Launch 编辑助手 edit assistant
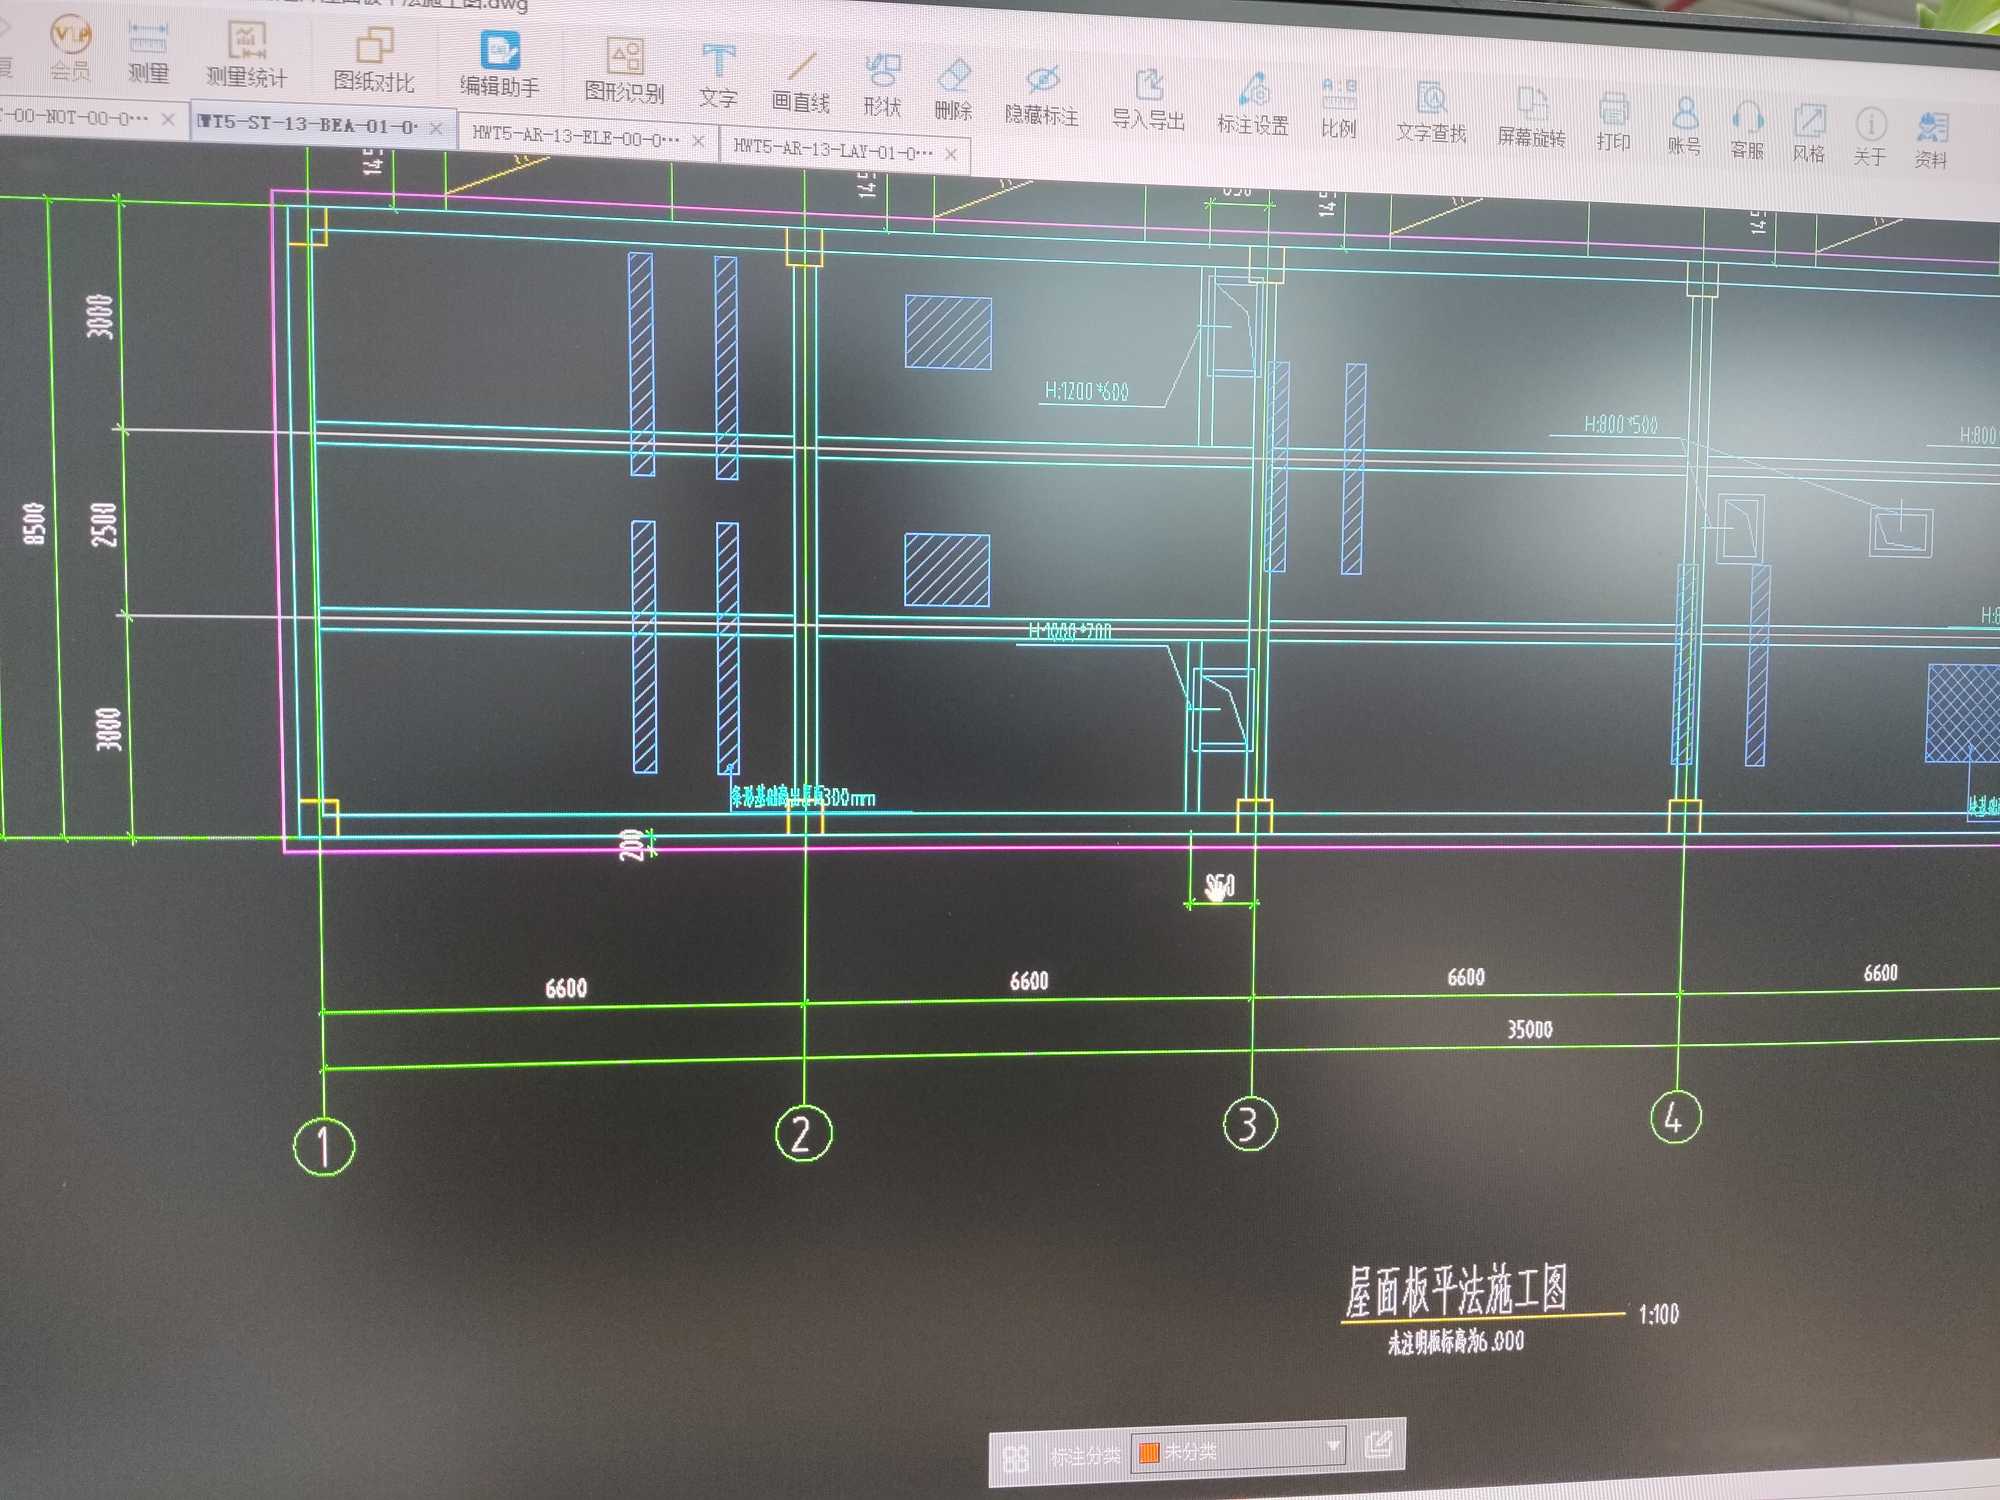The width and height of the screenshot is (2000, 1500). click(500, 65)
